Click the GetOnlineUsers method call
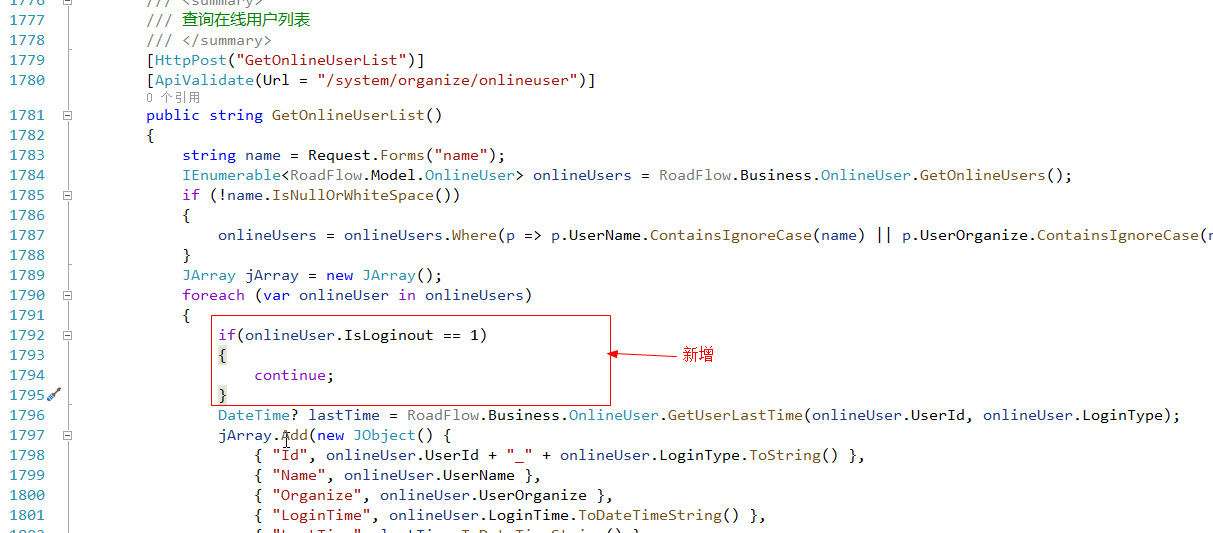The height and width of the screenshot is (533, 1213). tap(982, 175)
